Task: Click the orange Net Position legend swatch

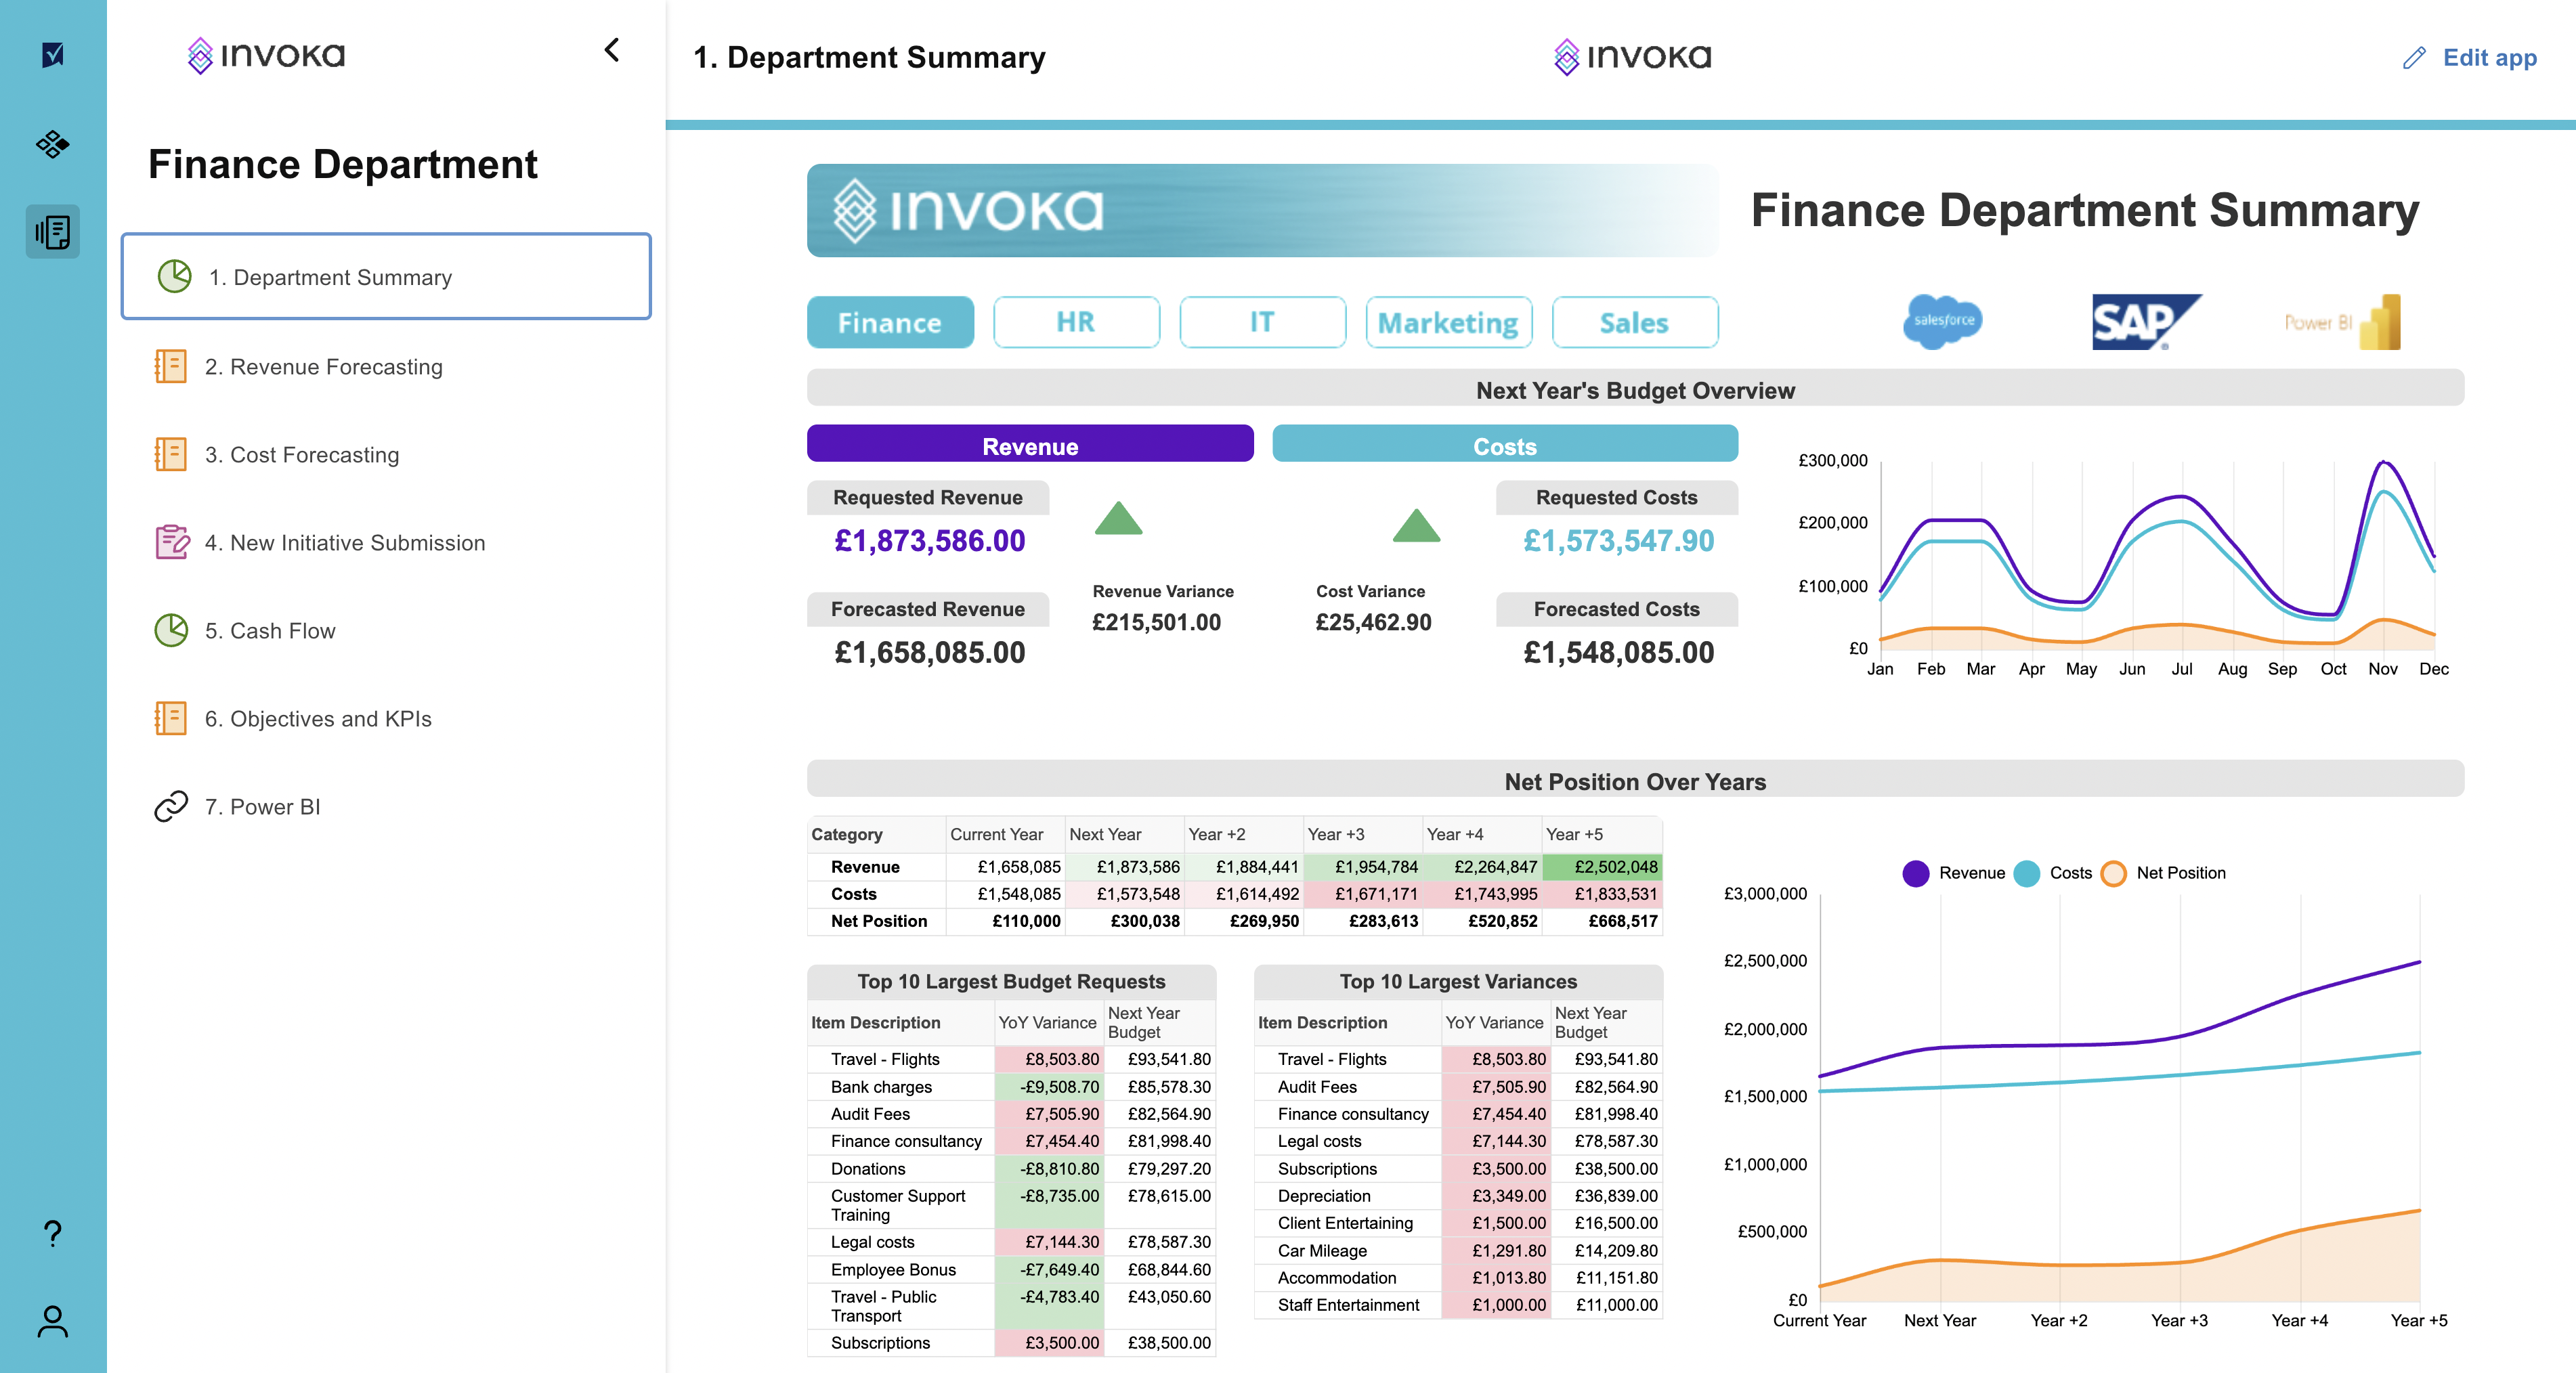Action: pyautogui.click(x=2113, y=873)
